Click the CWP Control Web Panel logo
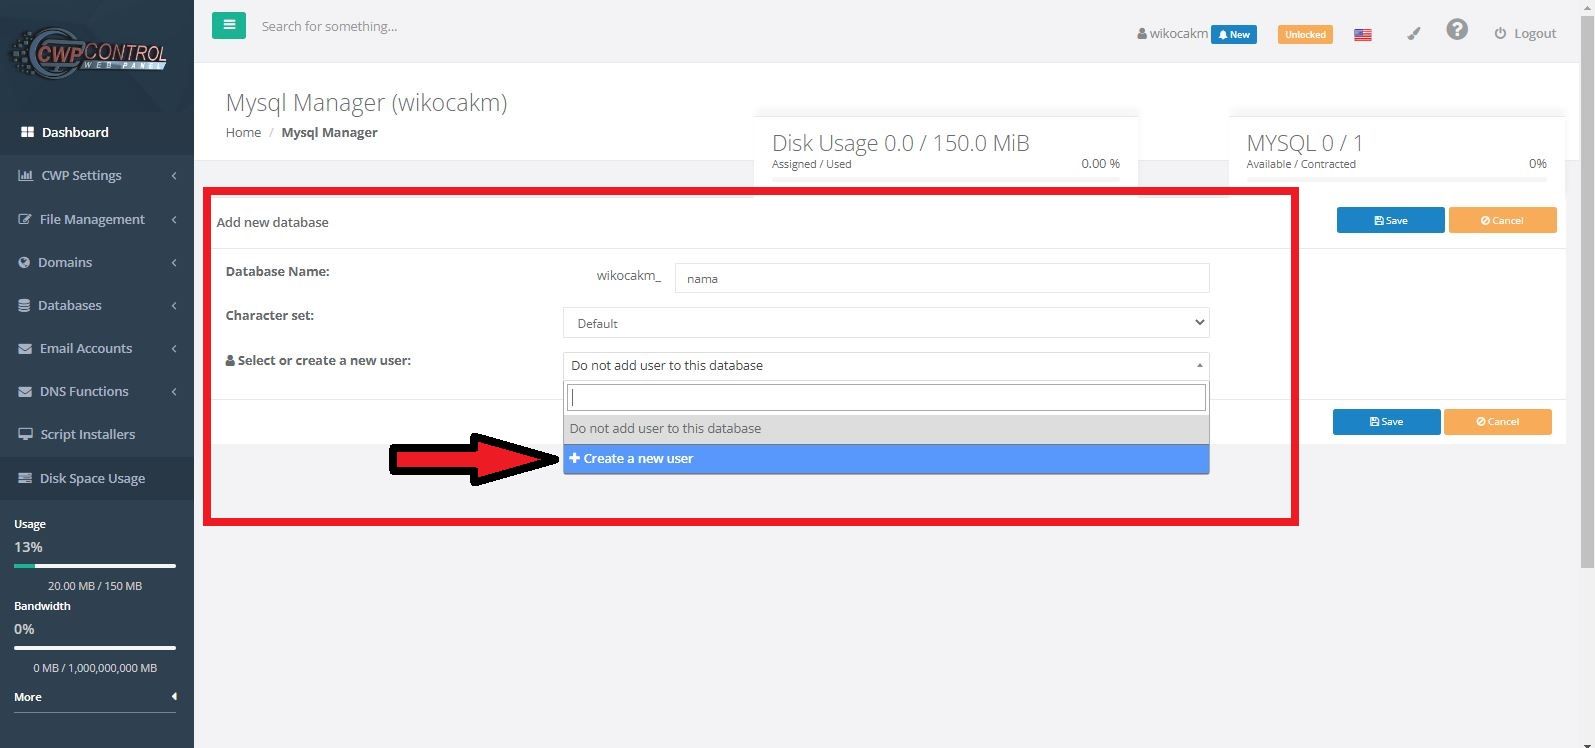The height and width of the screenshot is (748, 1595). pyautogui.click(x=88, y=52)
